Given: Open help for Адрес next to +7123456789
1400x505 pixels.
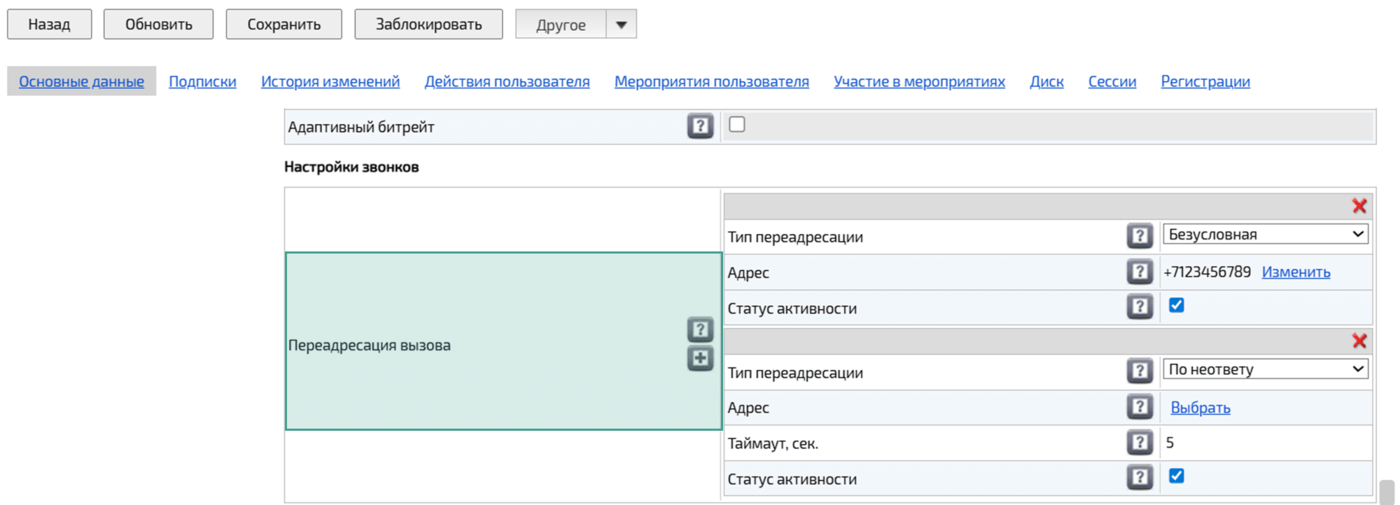Looking at the screenshot, I should point(1139,272).
